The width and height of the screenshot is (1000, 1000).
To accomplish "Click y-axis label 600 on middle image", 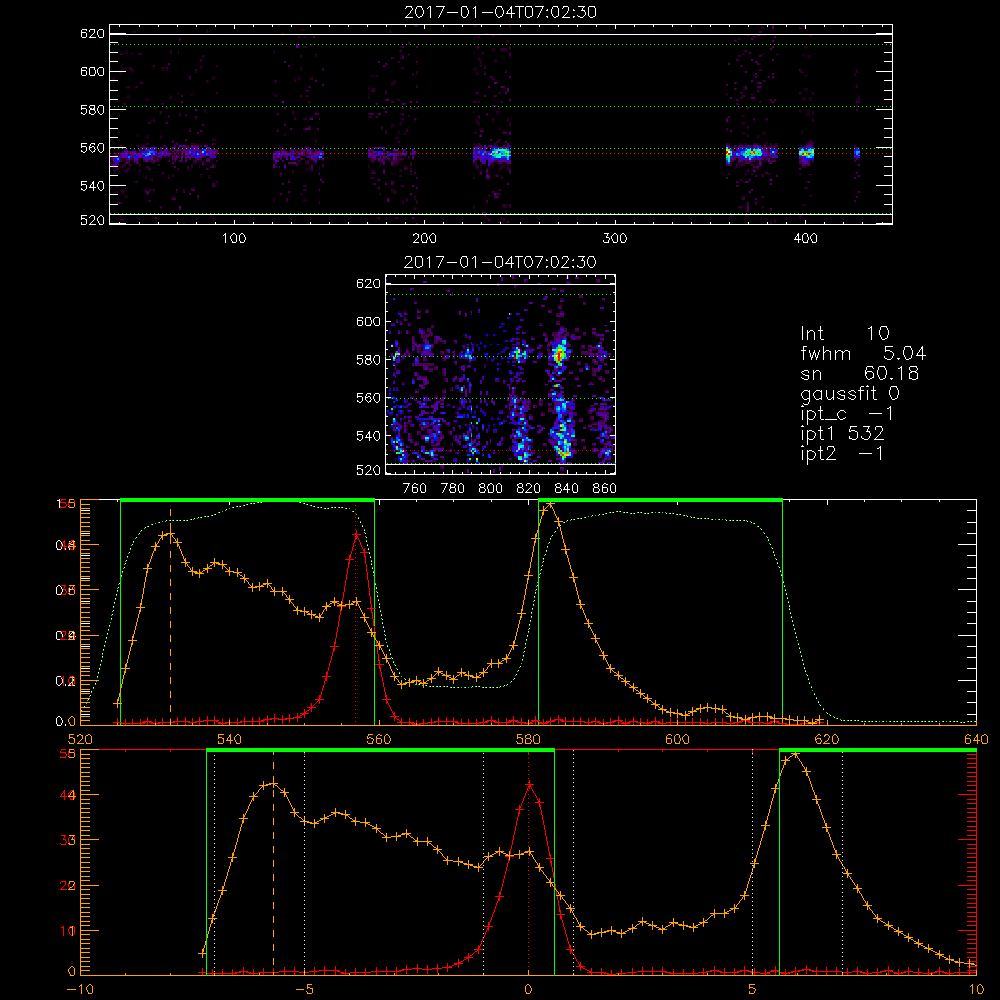I will coord(368,321).
